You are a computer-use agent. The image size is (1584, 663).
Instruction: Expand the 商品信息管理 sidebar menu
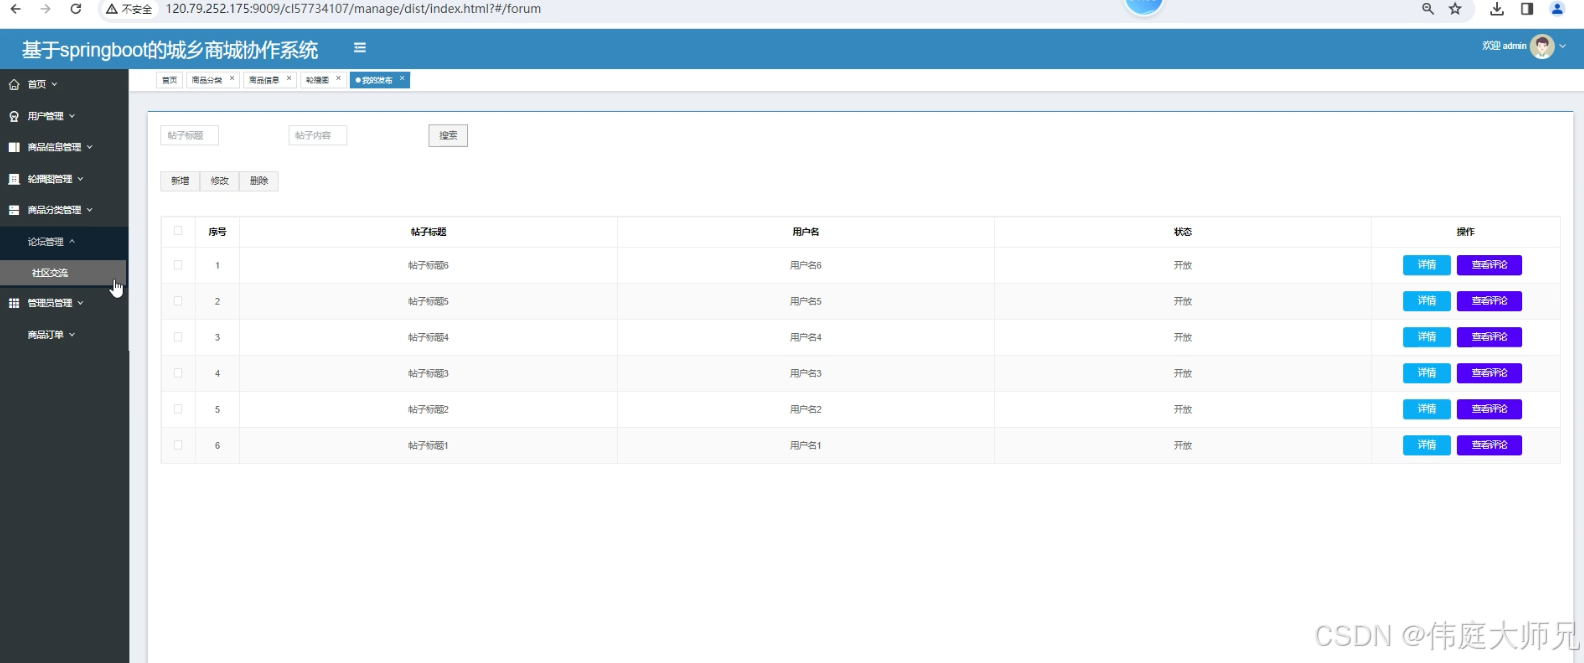(x=64, y=147)
